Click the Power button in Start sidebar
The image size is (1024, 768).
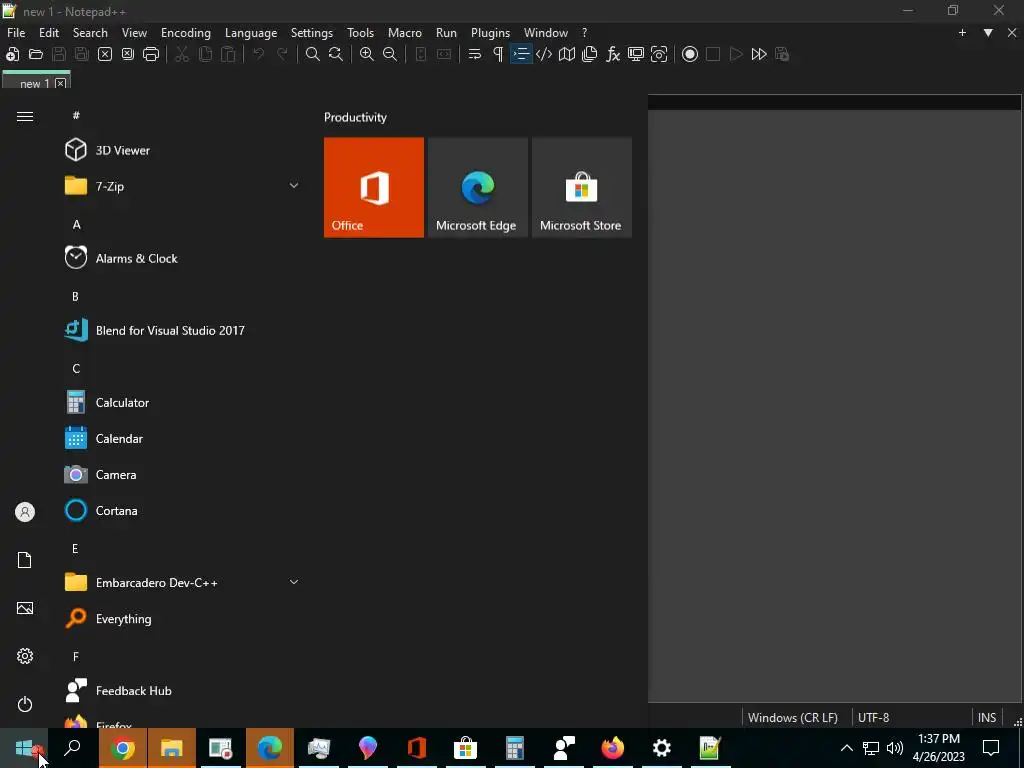point(25,704)
